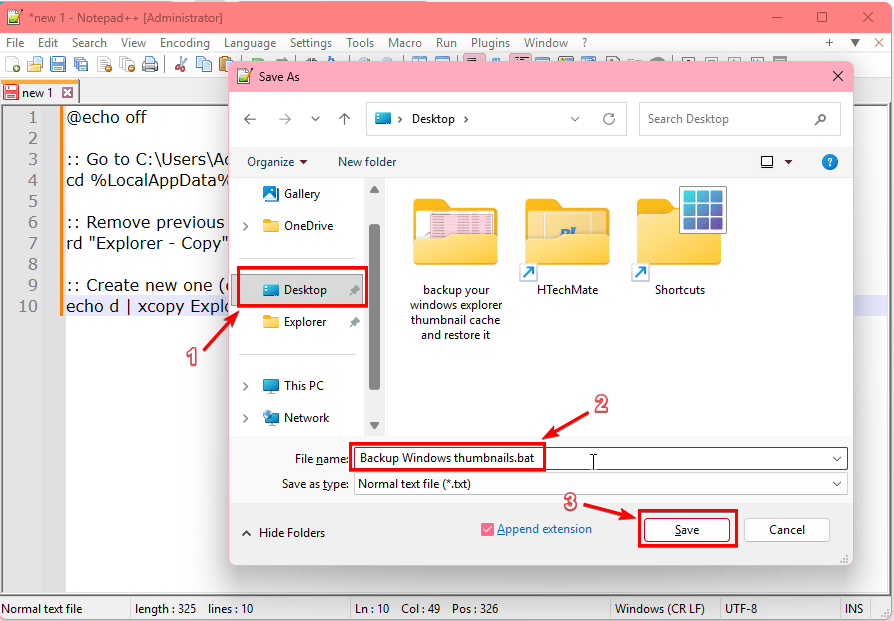This screenshot has width=894, height=621.
Task: Unpin Explorer folder from quick access
Action: coord(354,322)
